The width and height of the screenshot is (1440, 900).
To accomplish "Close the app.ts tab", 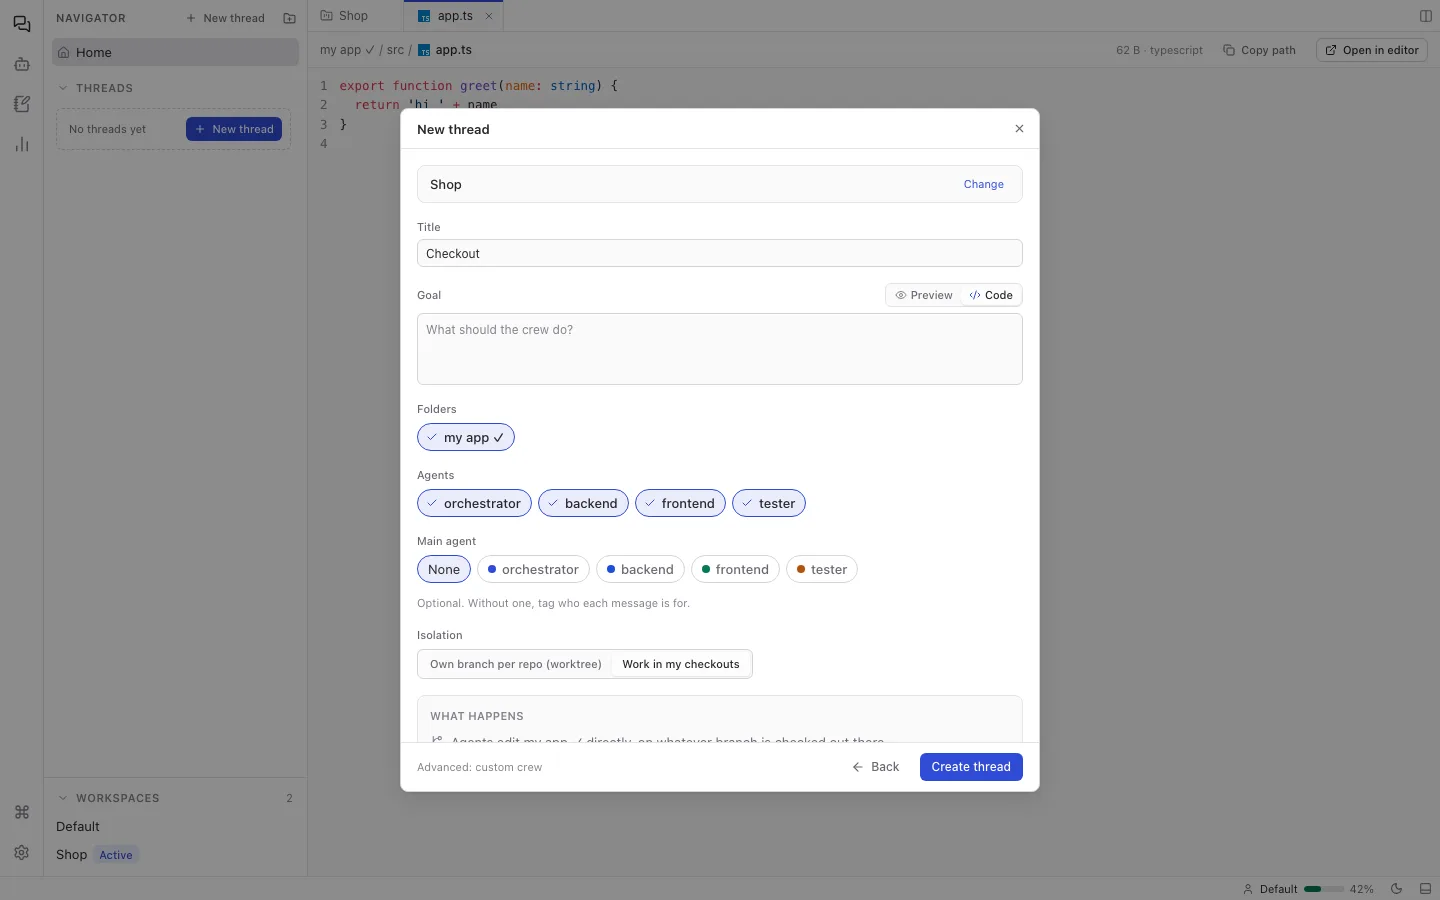I will [x=488, y=16].
